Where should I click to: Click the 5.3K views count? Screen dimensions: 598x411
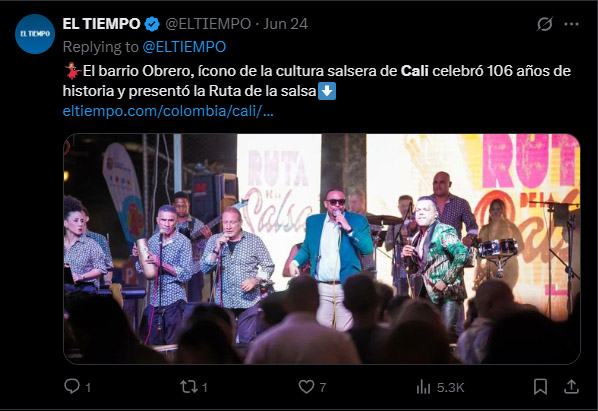coord(450,387)
